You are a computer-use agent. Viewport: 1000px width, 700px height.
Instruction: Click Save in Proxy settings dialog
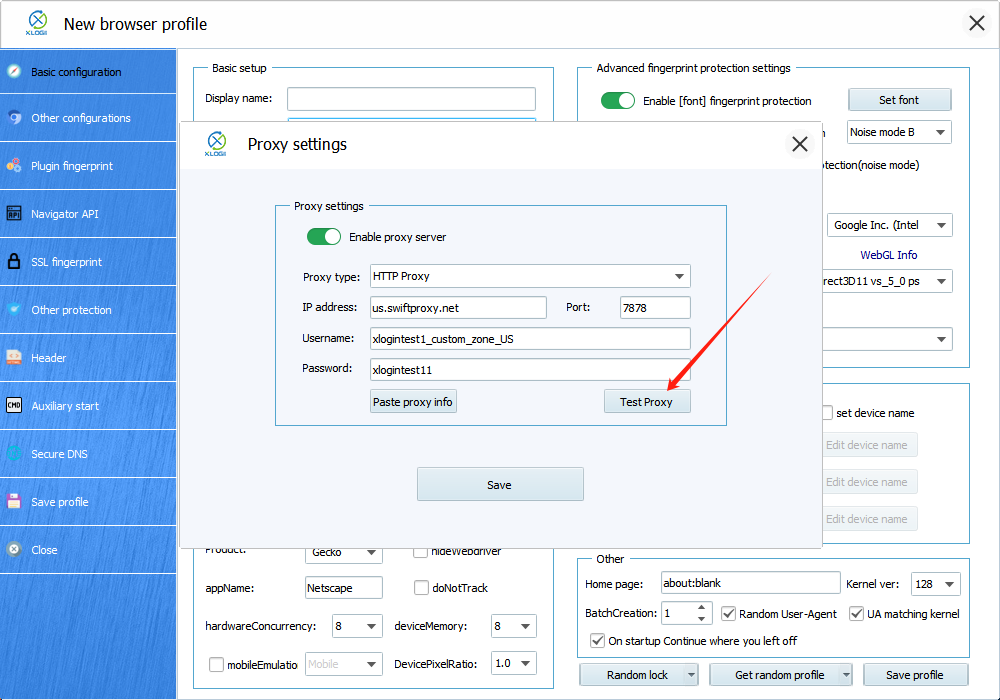coord(500,485)
